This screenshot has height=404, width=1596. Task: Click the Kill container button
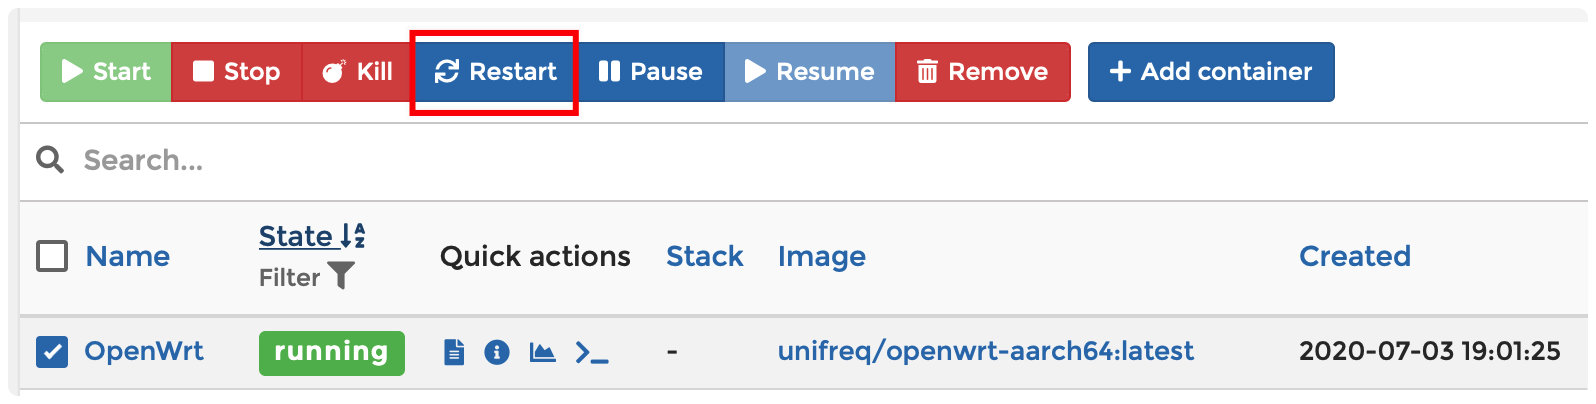(x=356, y=72)
